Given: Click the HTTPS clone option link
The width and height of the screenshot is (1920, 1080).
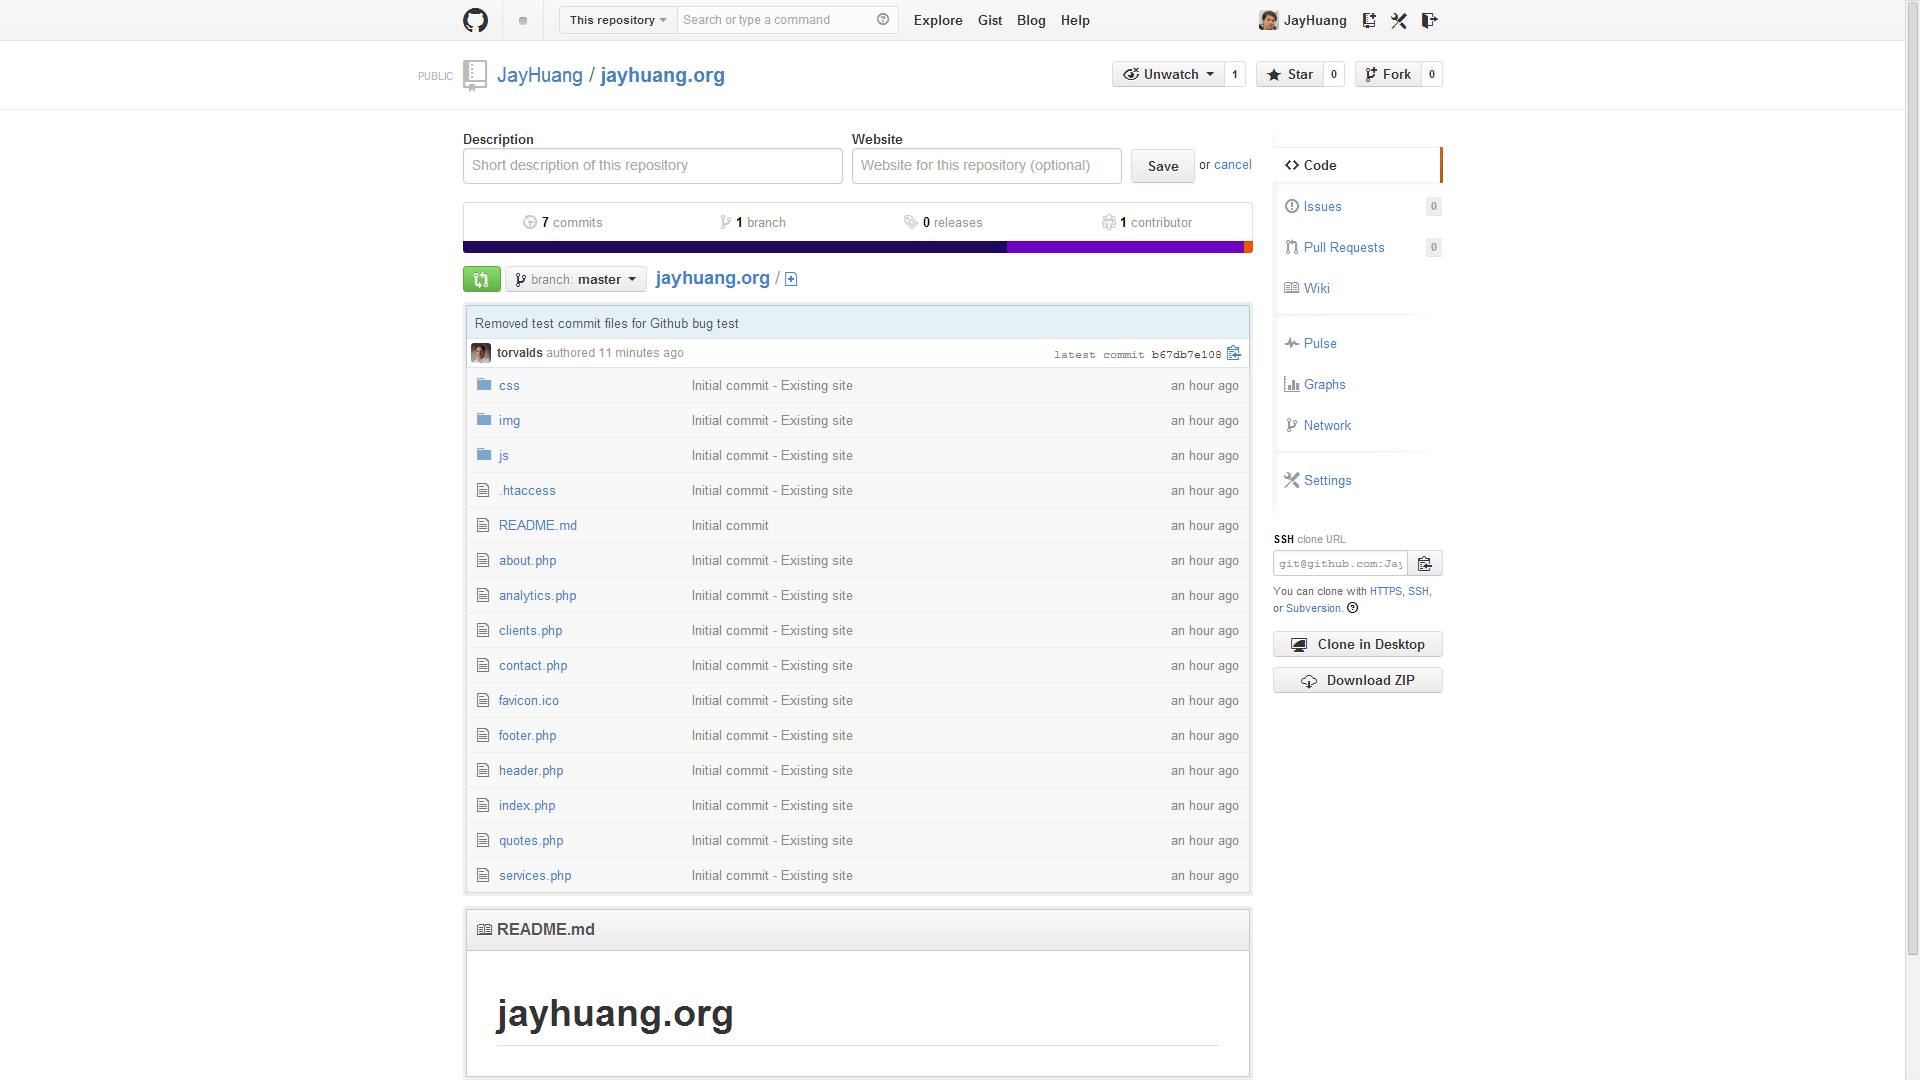Looking at the screenshot, I should pyautogui.click(x=1385, y=591).
